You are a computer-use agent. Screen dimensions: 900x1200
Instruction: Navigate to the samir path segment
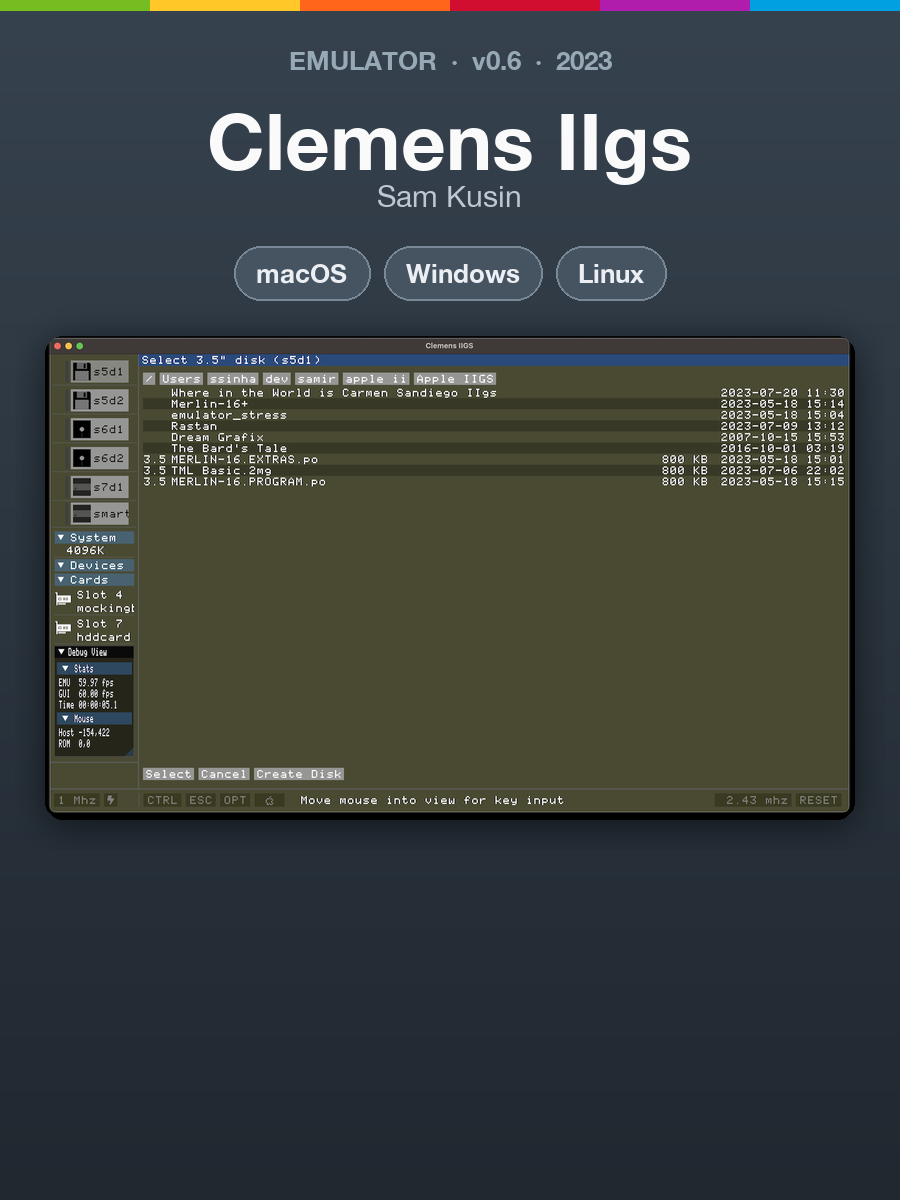(317, 379)
